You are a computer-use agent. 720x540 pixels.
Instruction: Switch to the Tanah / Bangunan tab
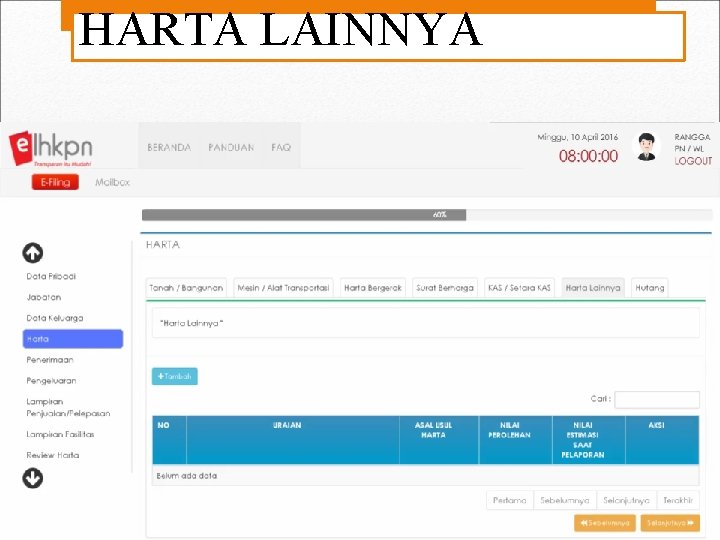[x=186, y=288]
